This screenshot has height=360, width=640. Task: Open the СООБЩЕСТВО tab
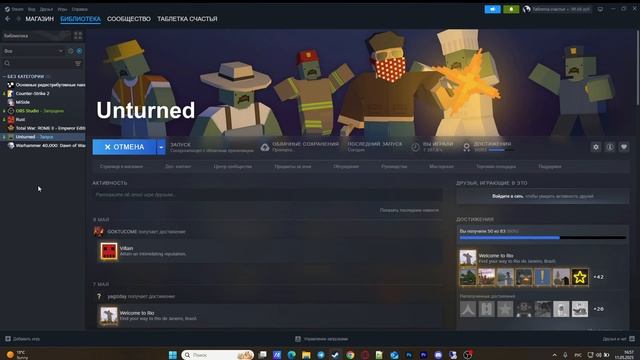click(x=129, y=19)
